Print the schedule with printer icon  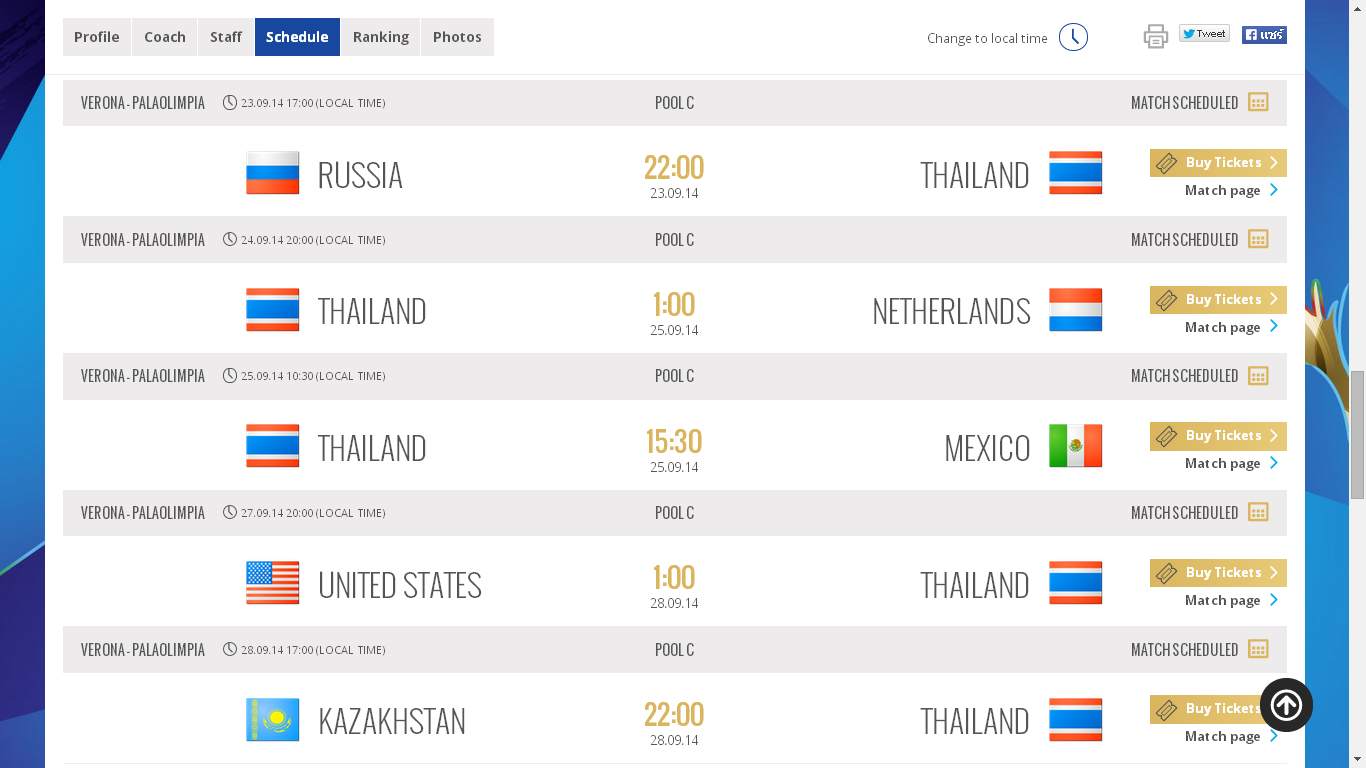[1155, 37]
